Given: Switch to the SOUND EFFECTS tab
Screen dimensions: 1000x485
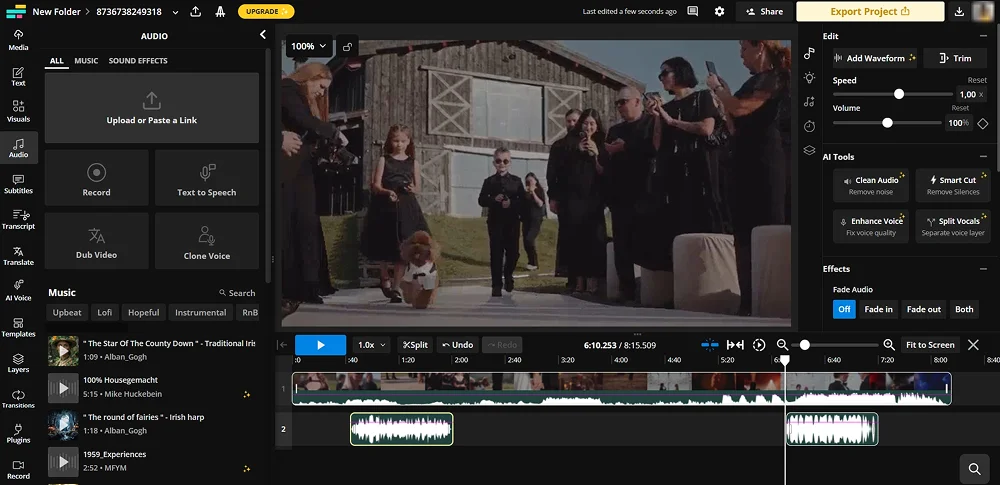Looking at the screenshot, I should pyautogui.click(x=138, y=61).
